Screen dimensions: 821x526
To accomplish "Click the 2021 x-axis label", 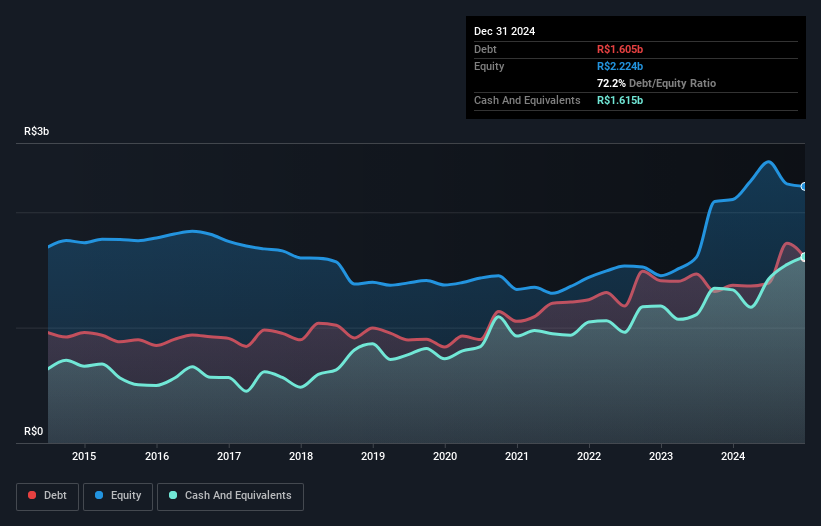I will click(x=517, y=456).
